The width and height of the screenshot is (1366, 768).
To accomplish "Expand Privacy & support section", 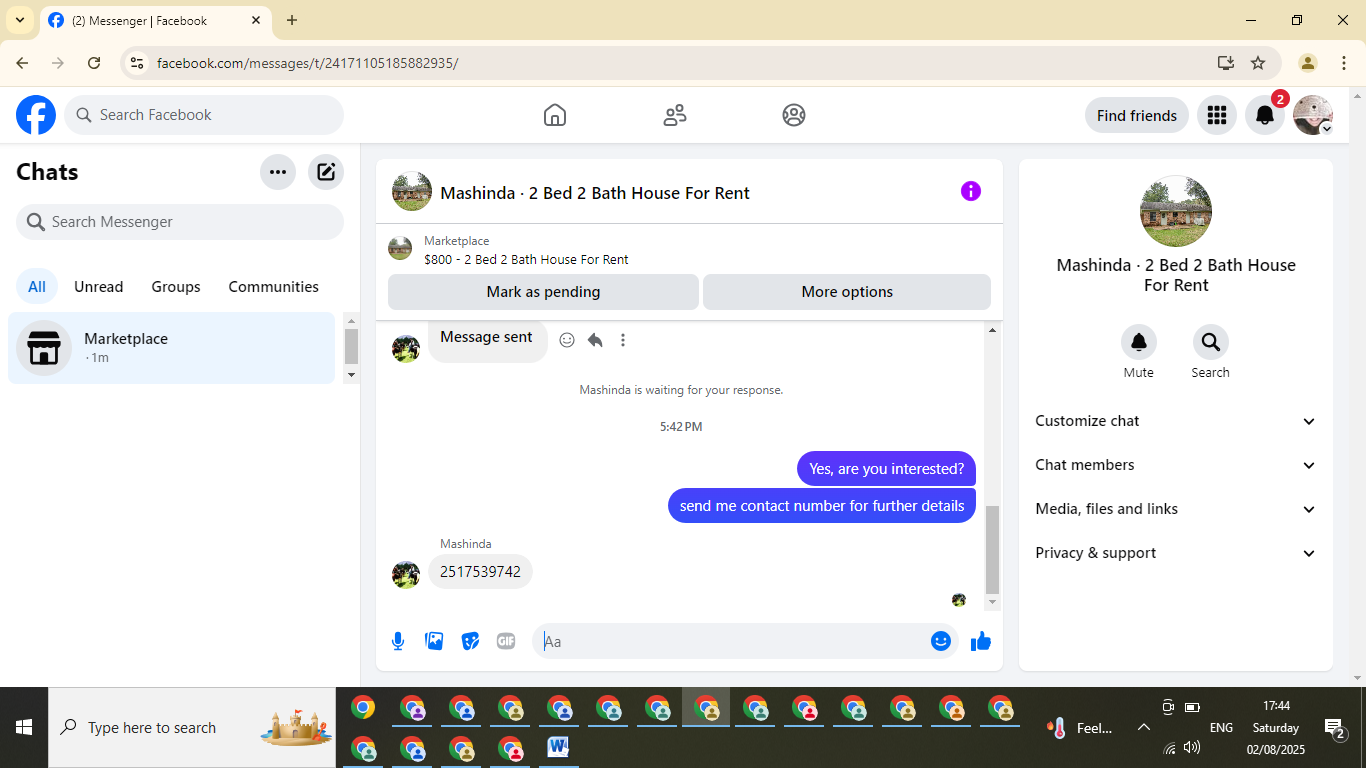I will (1176, 553).
